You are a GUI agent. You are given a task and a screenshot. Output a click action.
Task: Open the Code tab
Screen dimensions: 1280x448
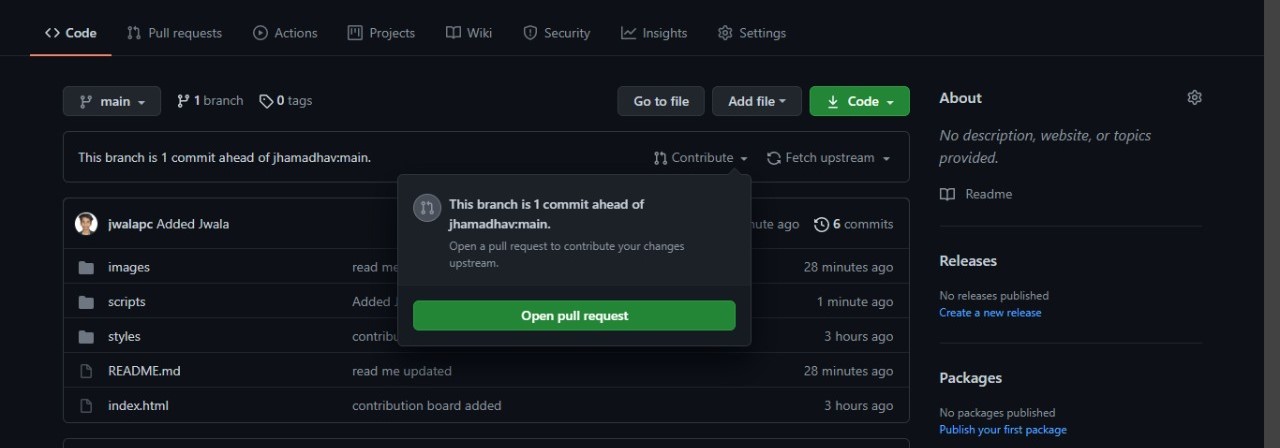[x=70, y=33]
